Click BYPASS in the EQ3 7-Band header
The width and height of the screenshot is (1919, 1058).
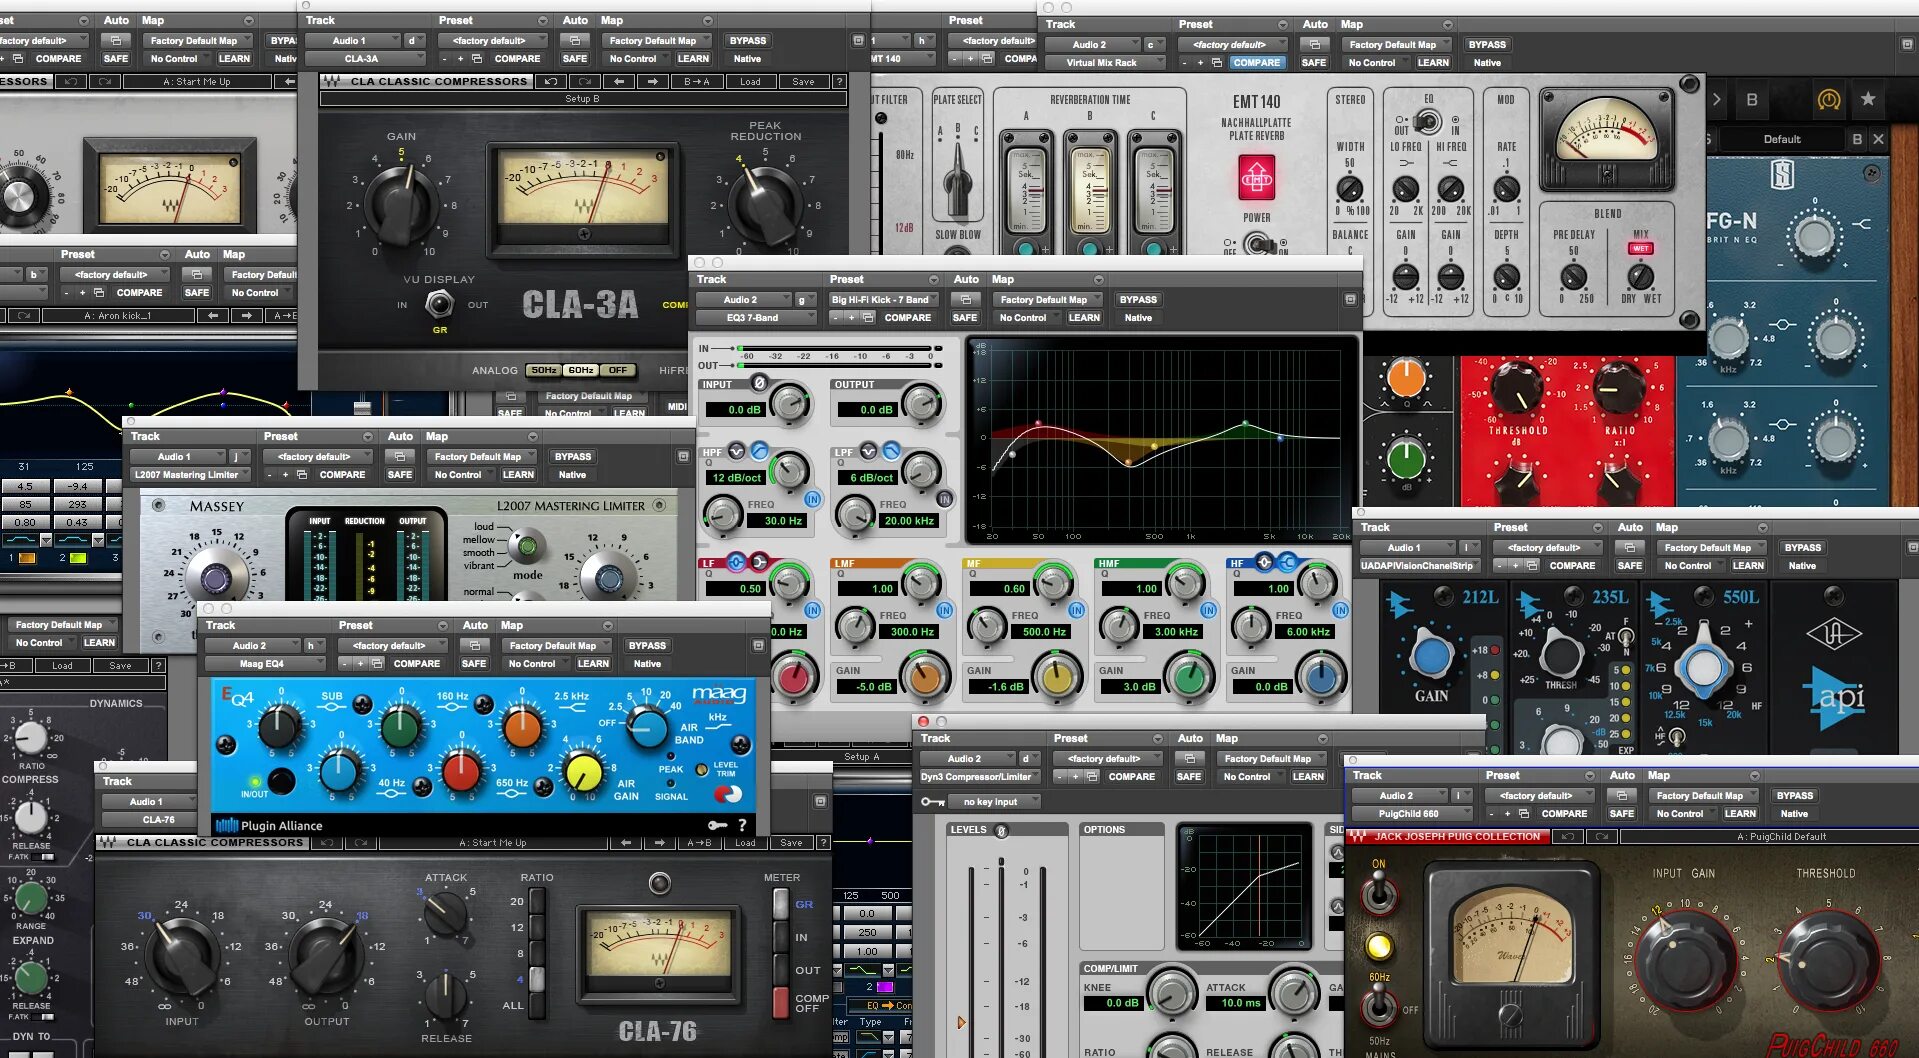point(1138,300)
